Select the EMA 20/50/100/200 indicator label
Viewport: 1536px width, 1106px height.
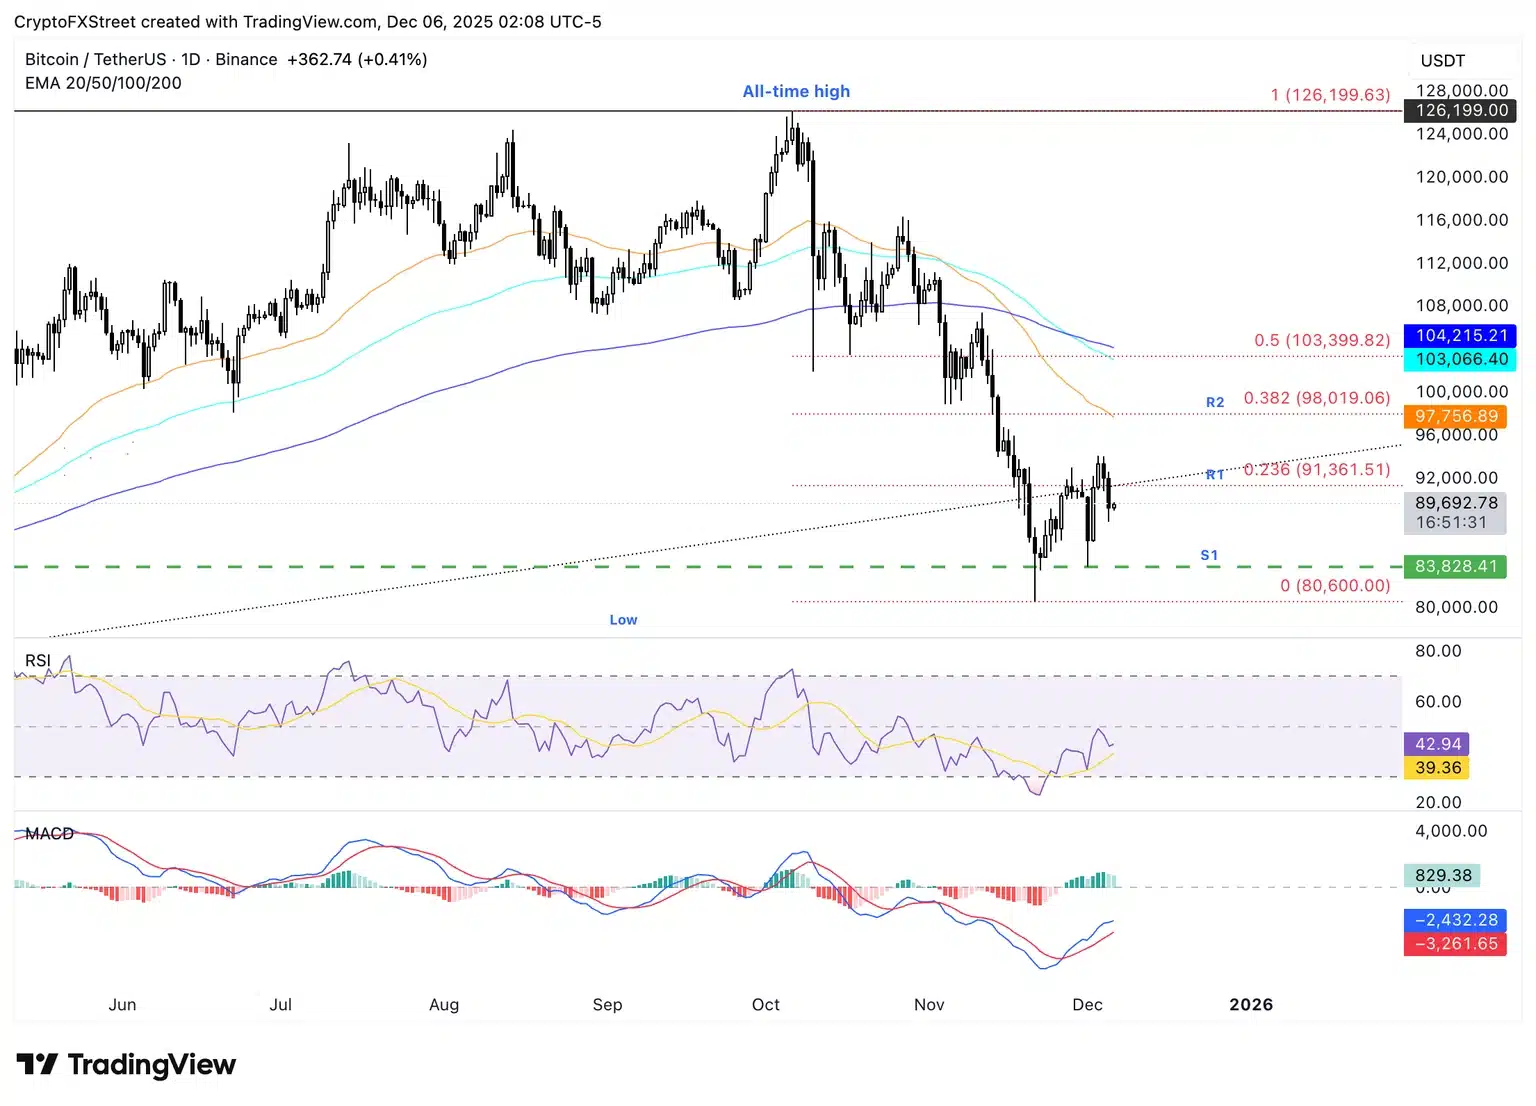click(103, 83)
